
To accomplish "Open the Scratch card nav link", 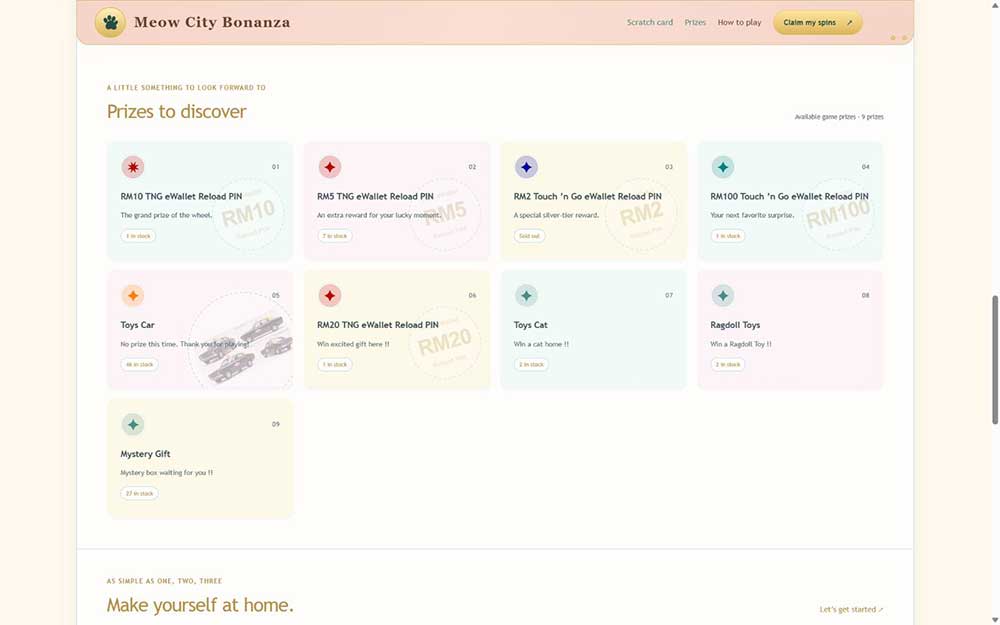I will (x=649, y=22).
